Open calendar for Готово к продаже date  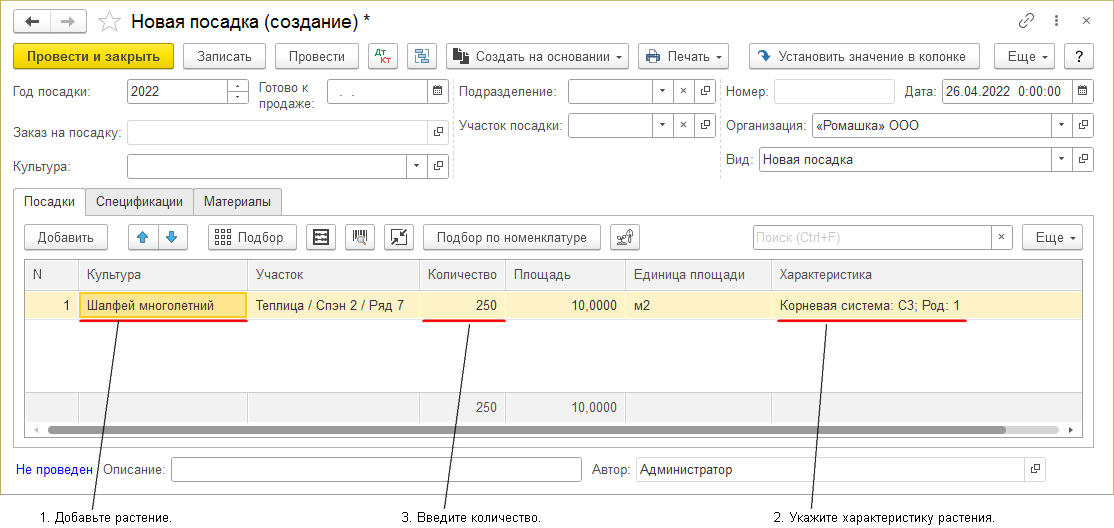pyautogui.click(x=438, y=91)
